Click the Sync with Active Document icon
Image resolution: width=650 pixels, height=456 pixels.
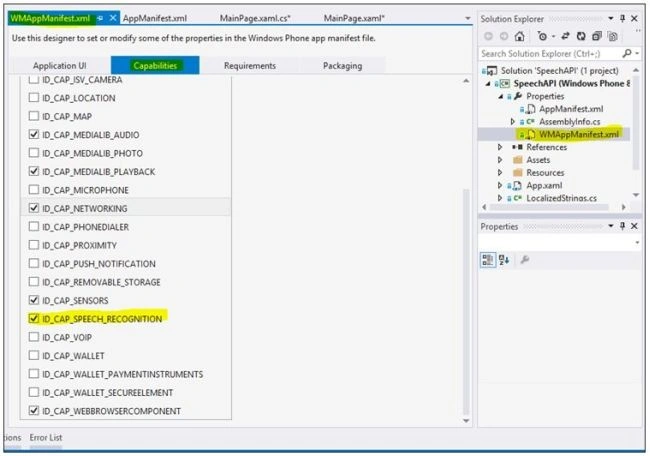(565, 36)
